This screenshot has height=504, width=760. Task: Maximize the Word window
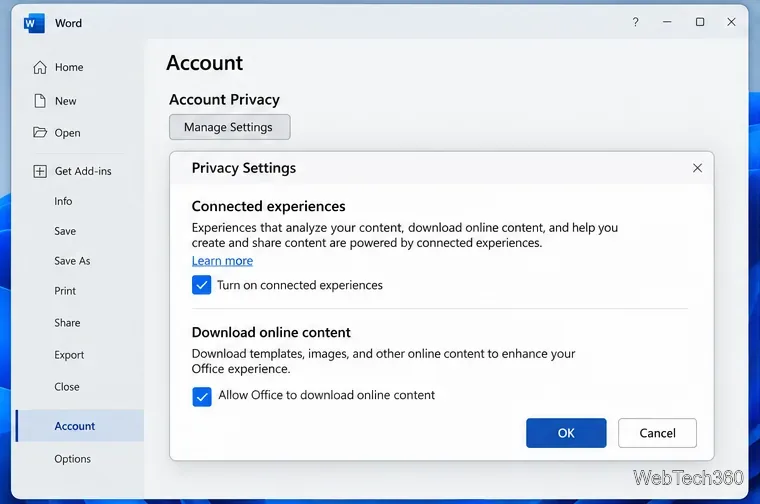tap(700, 22)
